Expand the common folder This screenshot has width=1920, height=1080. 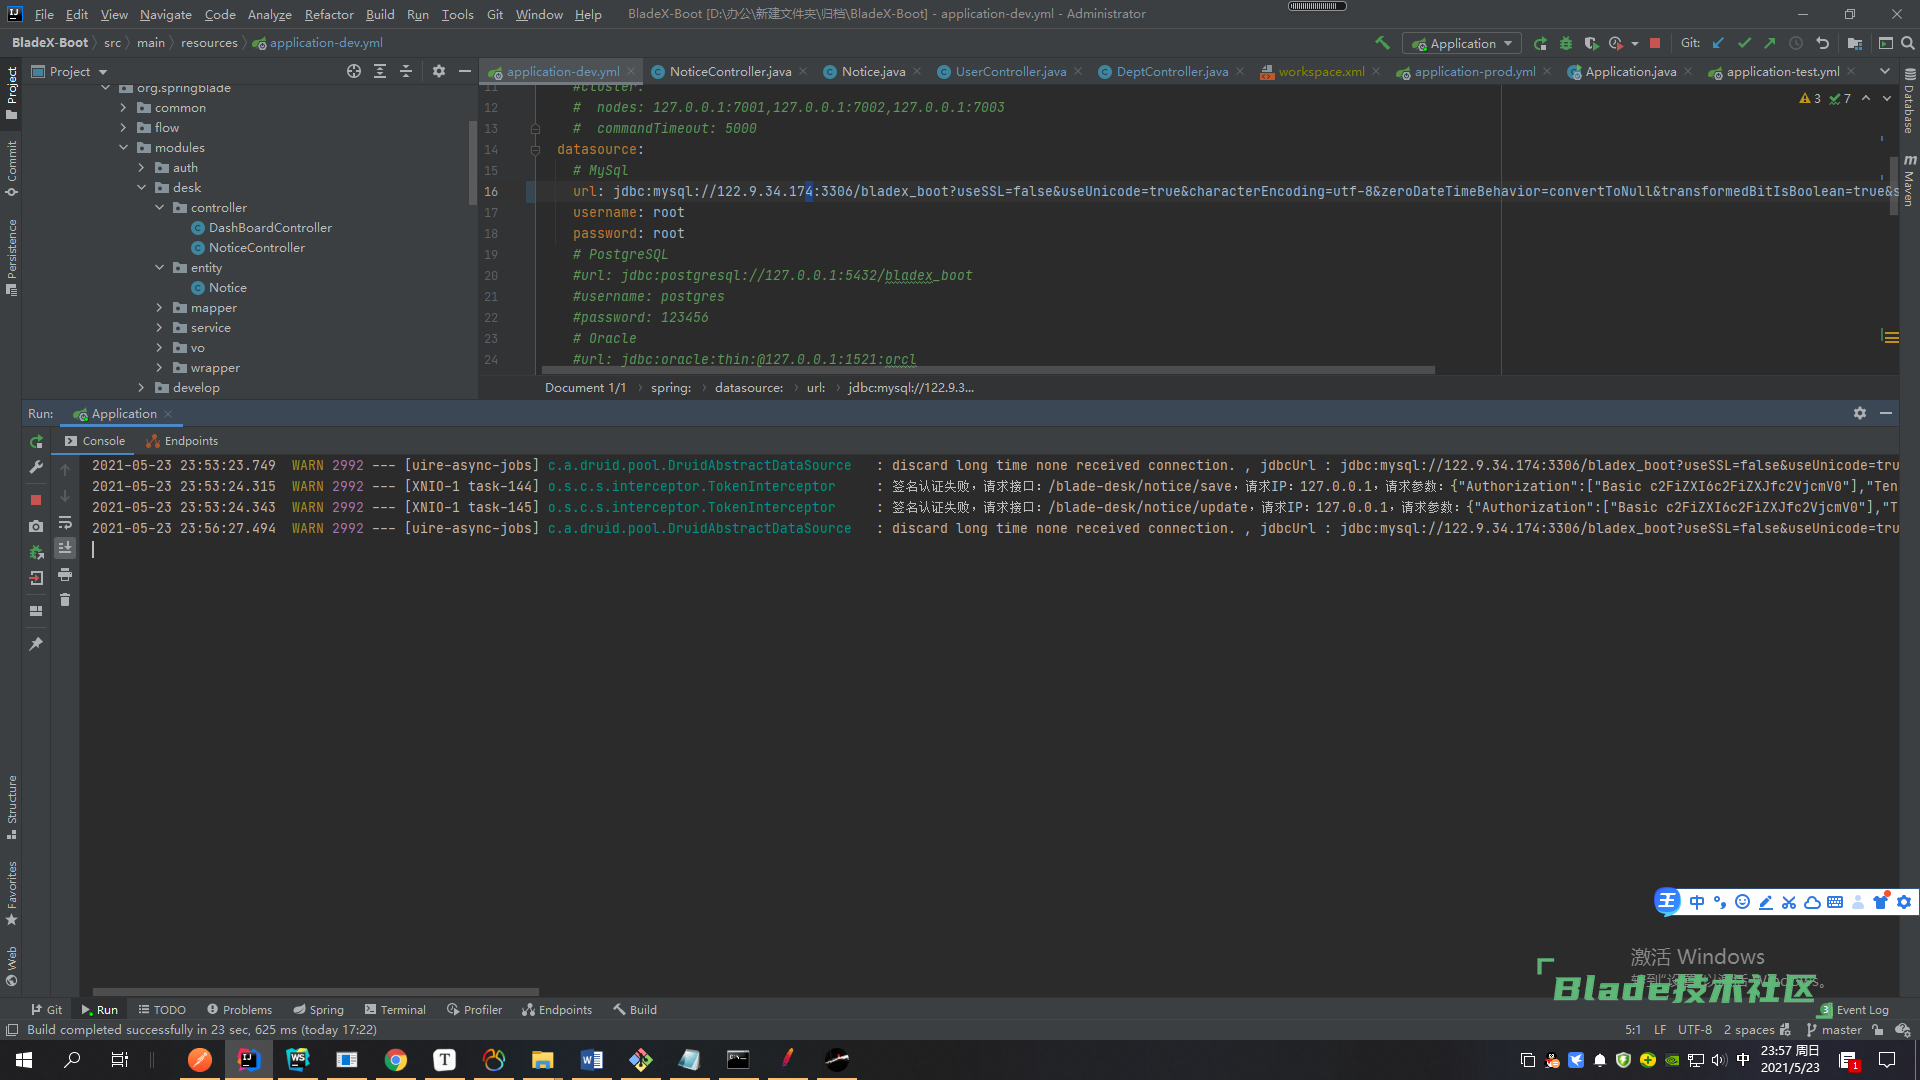[123, 108]
